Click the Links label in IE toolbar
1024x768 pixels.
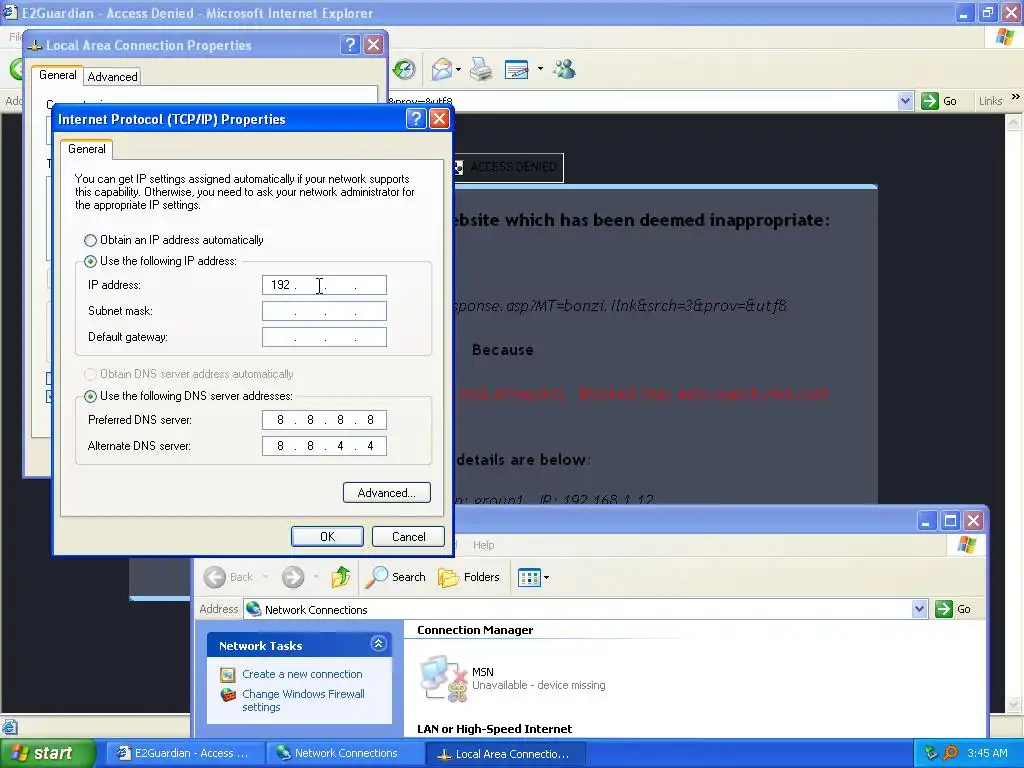[x=990, y=101]
